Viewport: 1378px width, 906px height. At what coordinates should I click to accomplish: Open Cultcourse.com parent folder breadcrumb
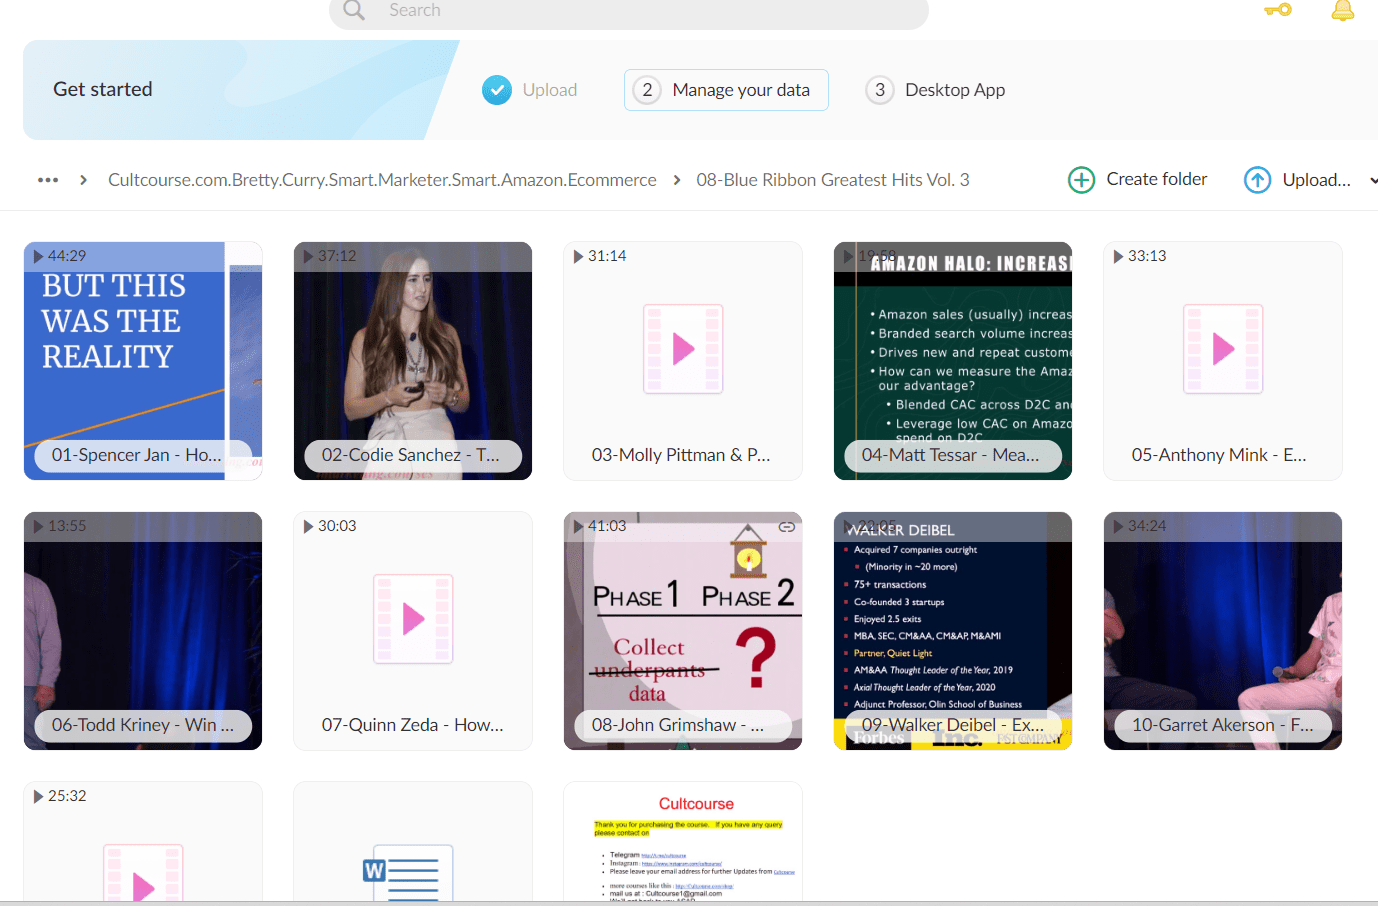(x=382, y=180)
